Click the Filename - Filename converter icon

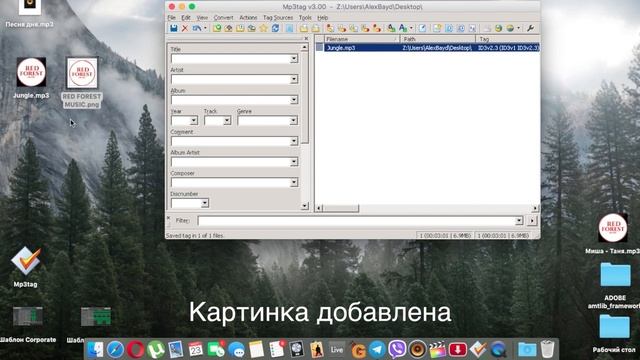353,28
